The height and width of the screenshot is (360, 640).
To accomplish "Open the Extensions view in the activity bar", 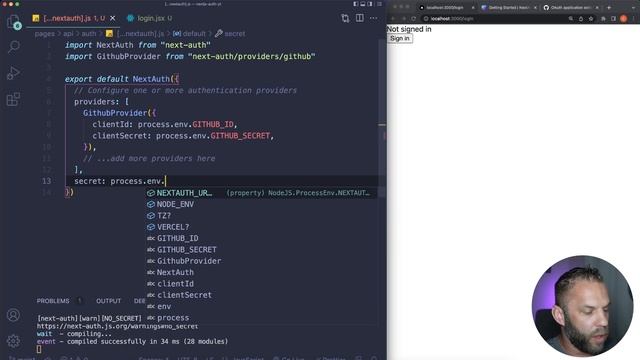I will pos(13,99).
